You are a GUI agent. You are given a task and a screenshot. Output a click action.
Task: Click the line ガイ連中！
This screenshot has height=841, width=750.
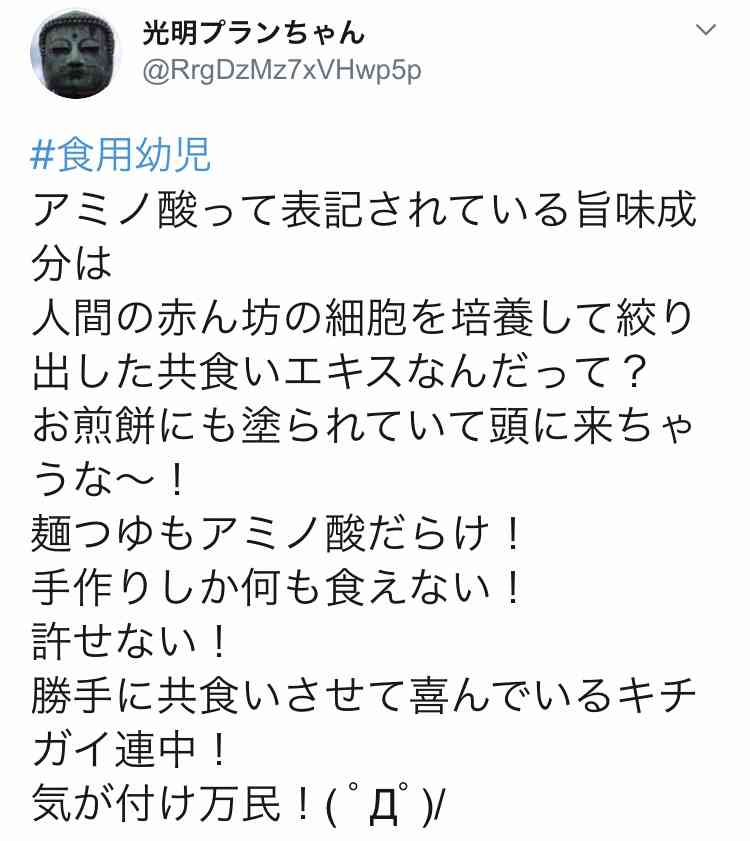(x=129, y=751)
